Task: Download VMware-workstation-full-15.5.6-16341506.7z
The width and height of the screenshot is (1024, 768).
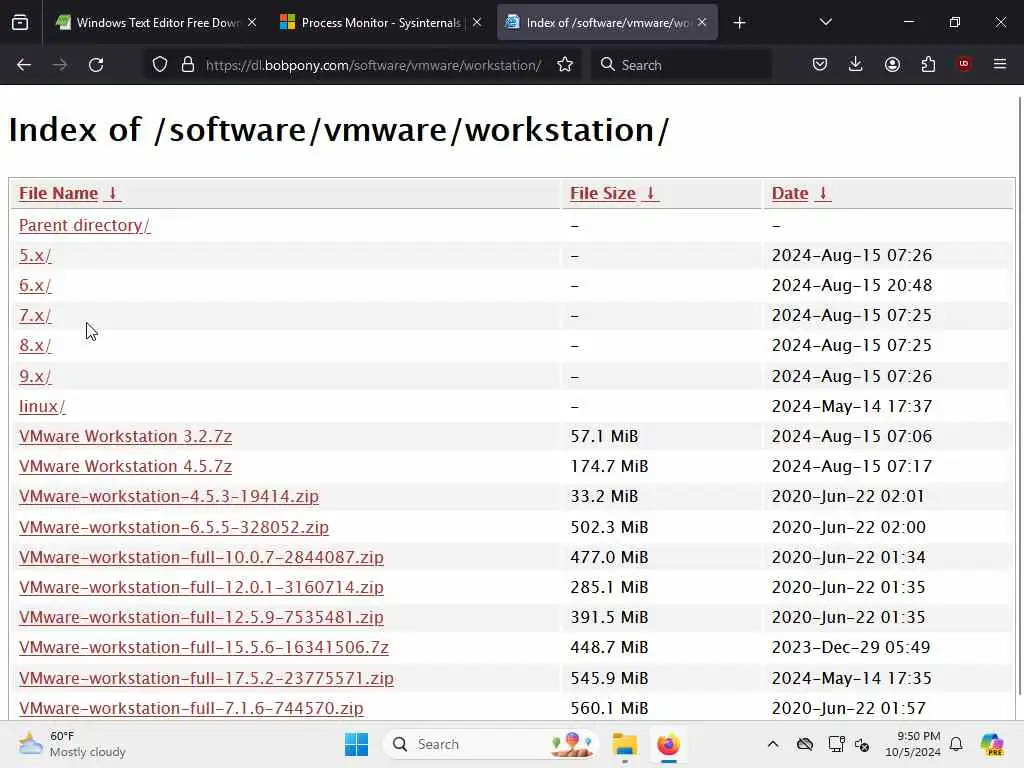Action: pyautogui.click(x=204, y=647)
